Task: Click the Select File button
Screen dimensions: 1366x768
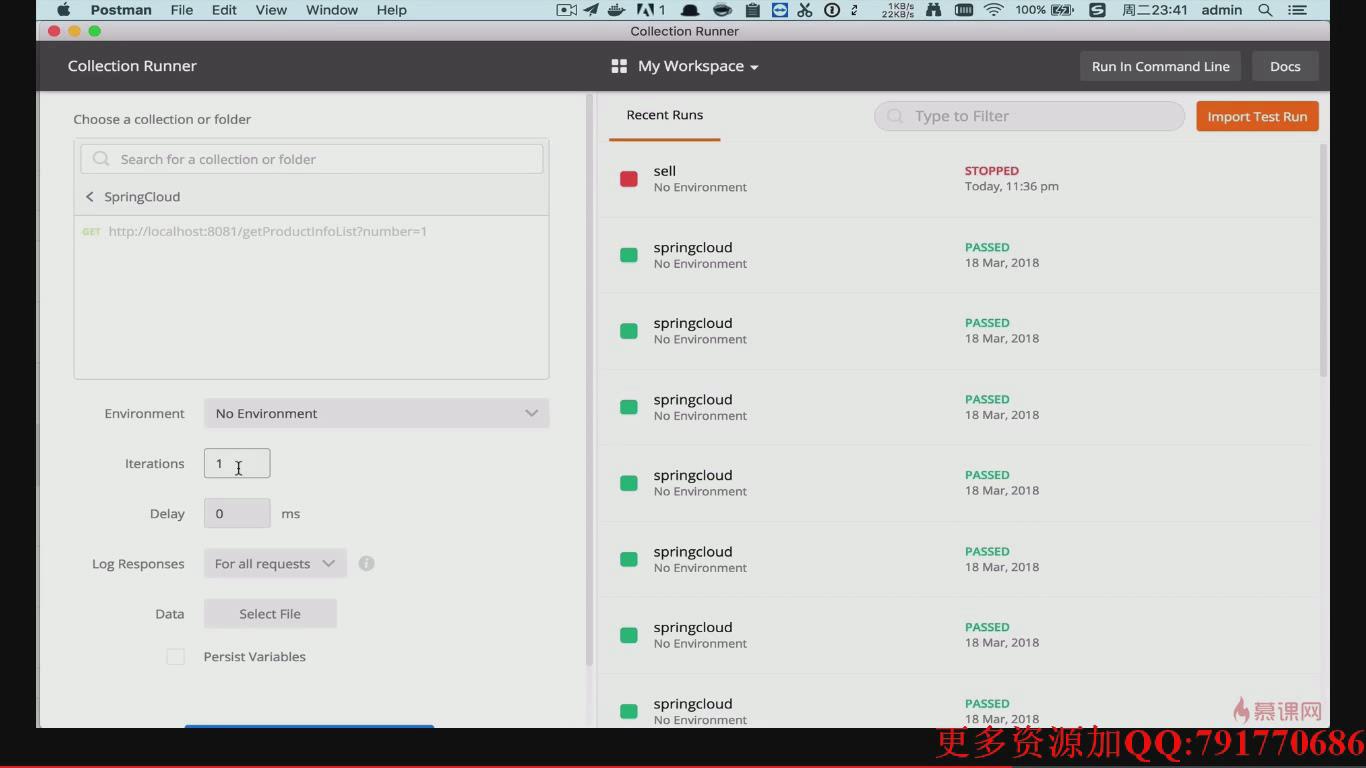Action: pyautogui.click(x=270, y=613)
